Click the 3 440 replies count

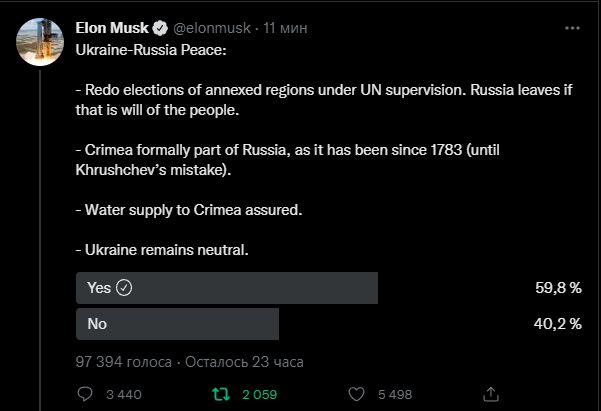(124, 395)
